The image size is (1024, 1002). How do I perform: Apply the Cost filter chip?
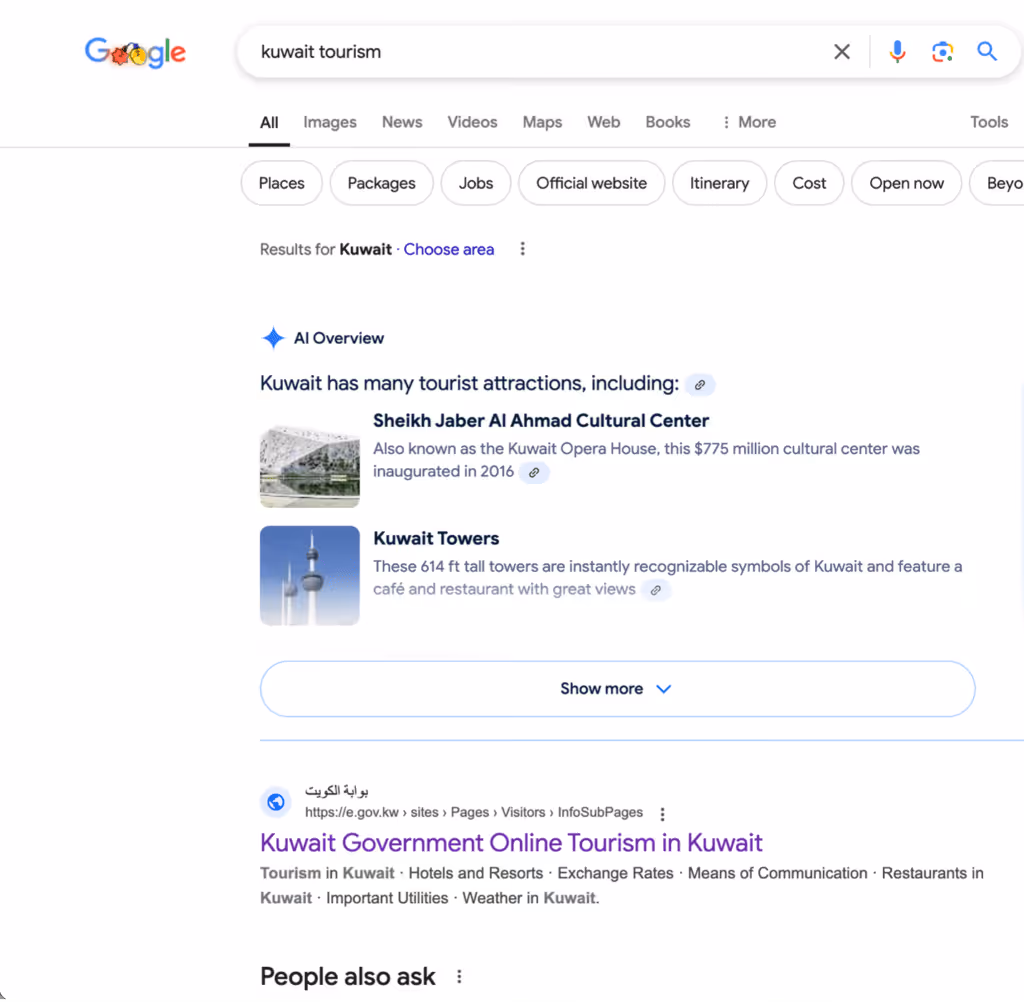(x=809, y=183)
